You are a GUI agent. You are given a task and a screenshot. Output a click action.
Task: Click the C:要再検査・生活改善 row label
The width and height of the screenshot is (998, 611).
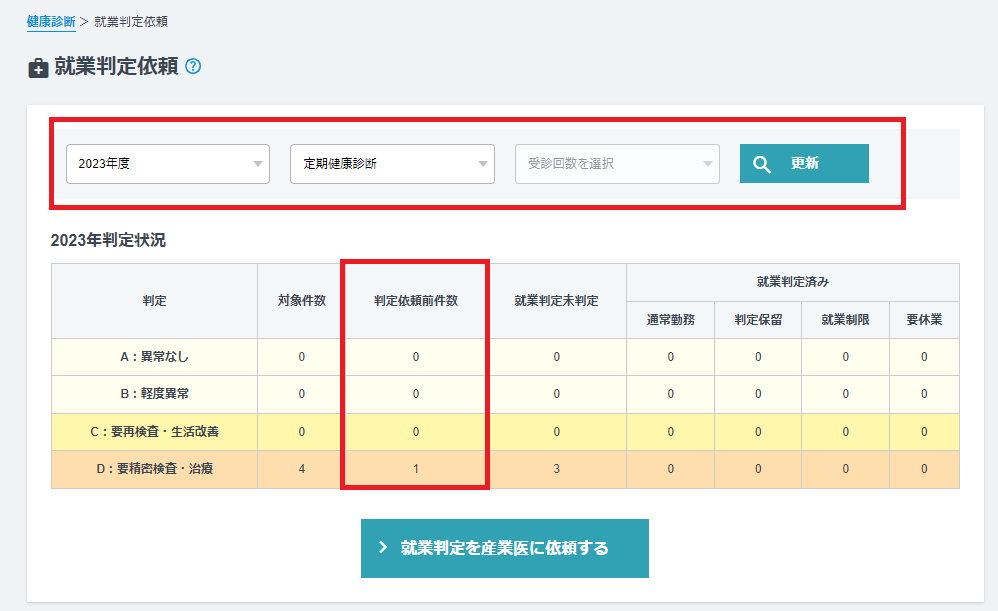point(154,432)
